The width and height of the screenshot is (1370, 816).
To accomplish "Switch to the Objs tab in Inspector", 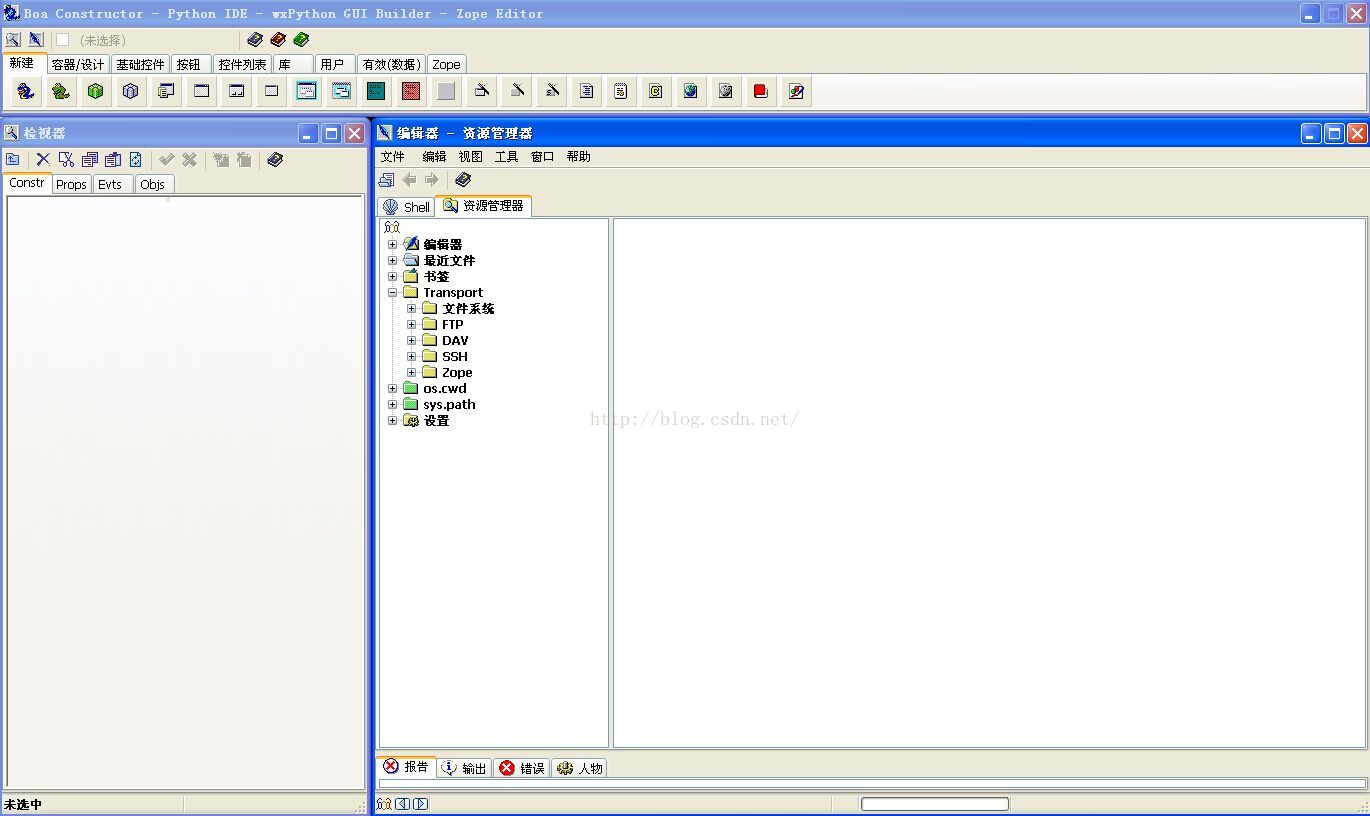I will pyautogui.click(x=154, y=184).
